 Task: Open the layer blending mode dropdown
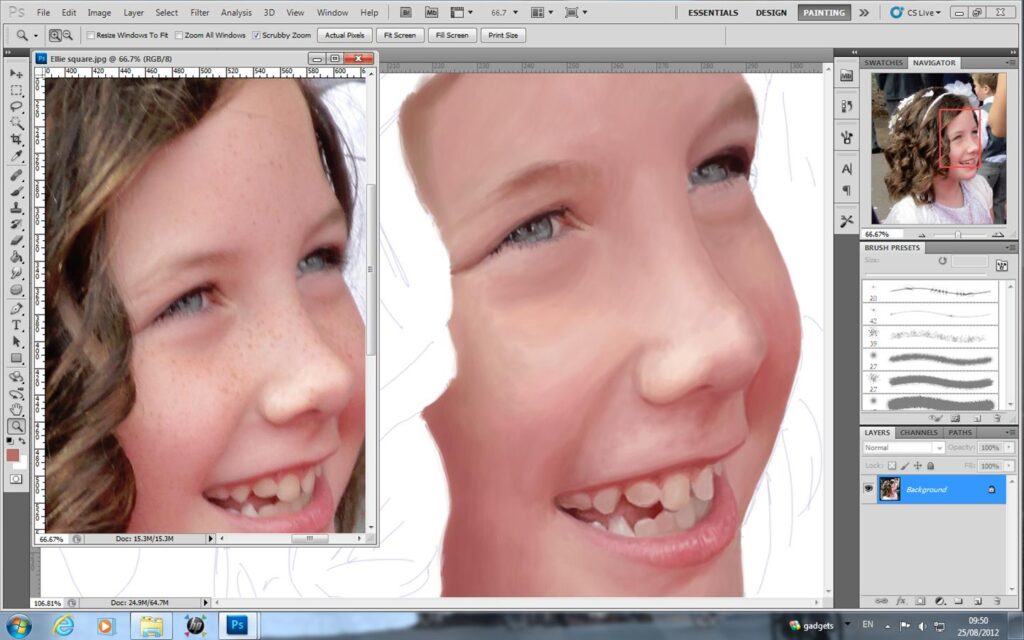pyautogui.click(x=939, y=448)
